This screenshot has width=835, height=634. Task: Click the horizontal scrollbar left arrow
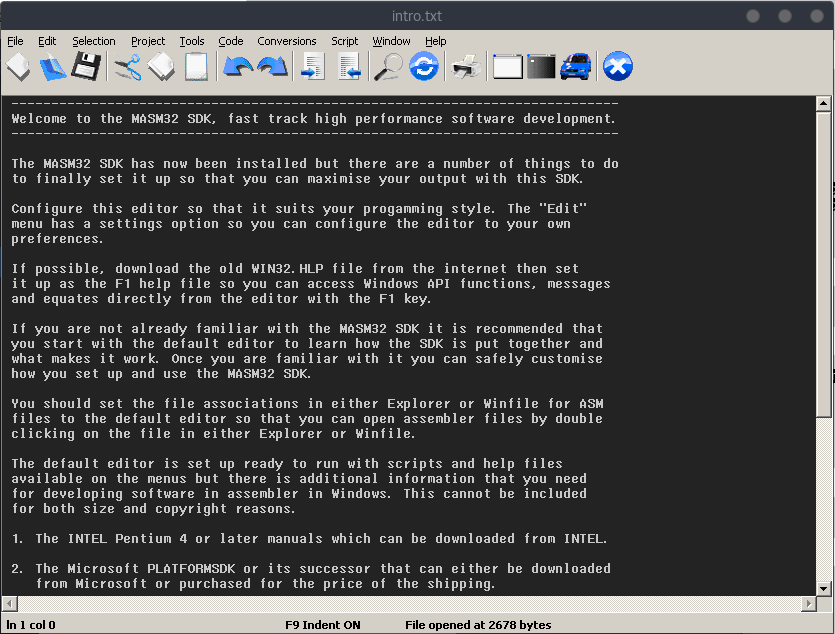[10, 604]
